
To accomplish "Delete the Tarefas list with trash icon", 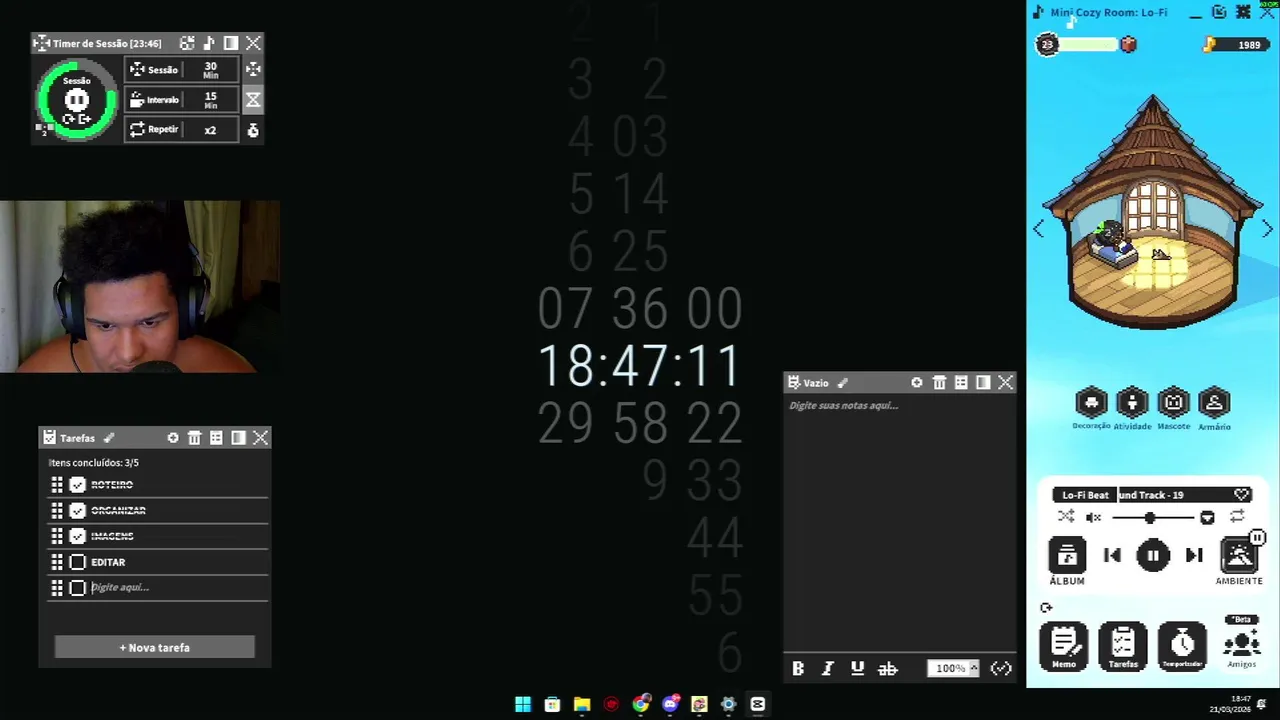I will (195, 438).
